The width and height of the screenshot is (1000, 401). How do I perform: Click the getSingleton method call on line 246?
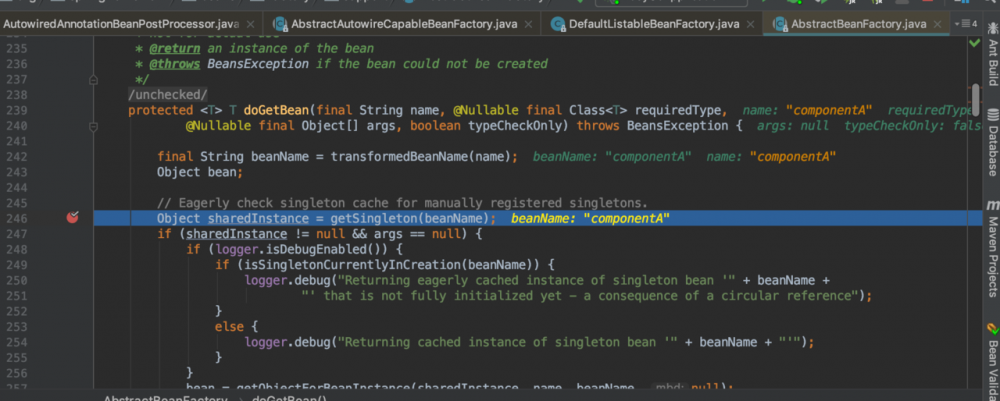(x=374, y=219)
